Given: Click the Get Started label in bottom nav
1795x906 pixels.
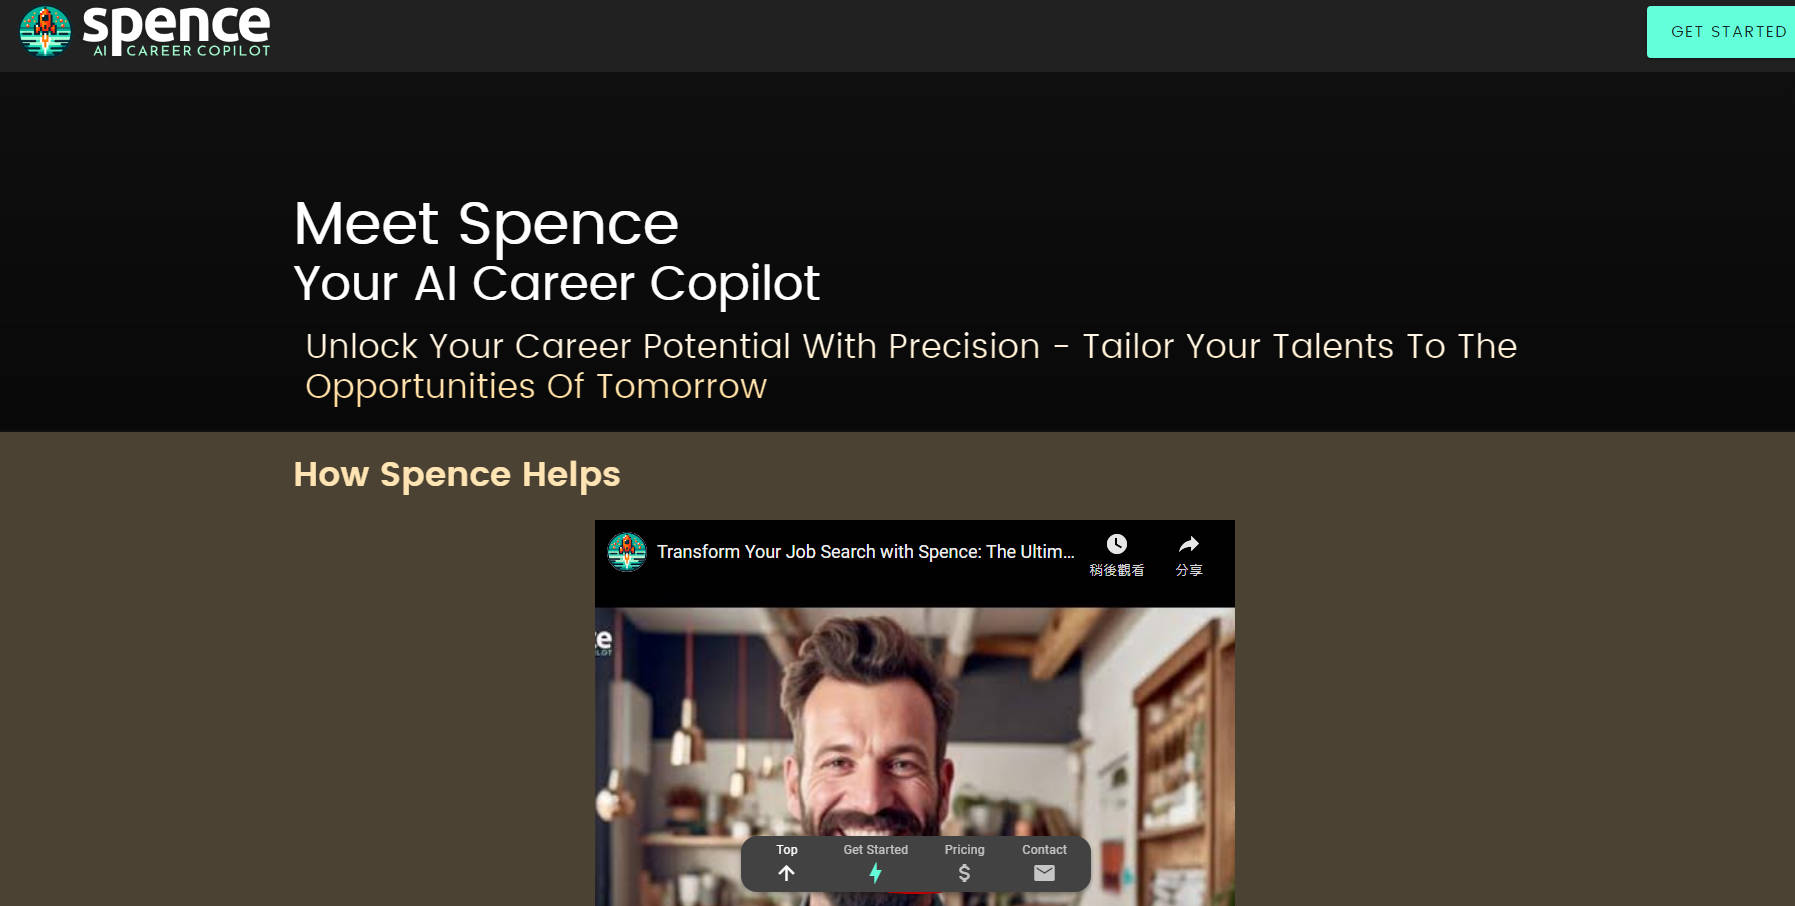Looking at the screenshot, I should [876, 849].
